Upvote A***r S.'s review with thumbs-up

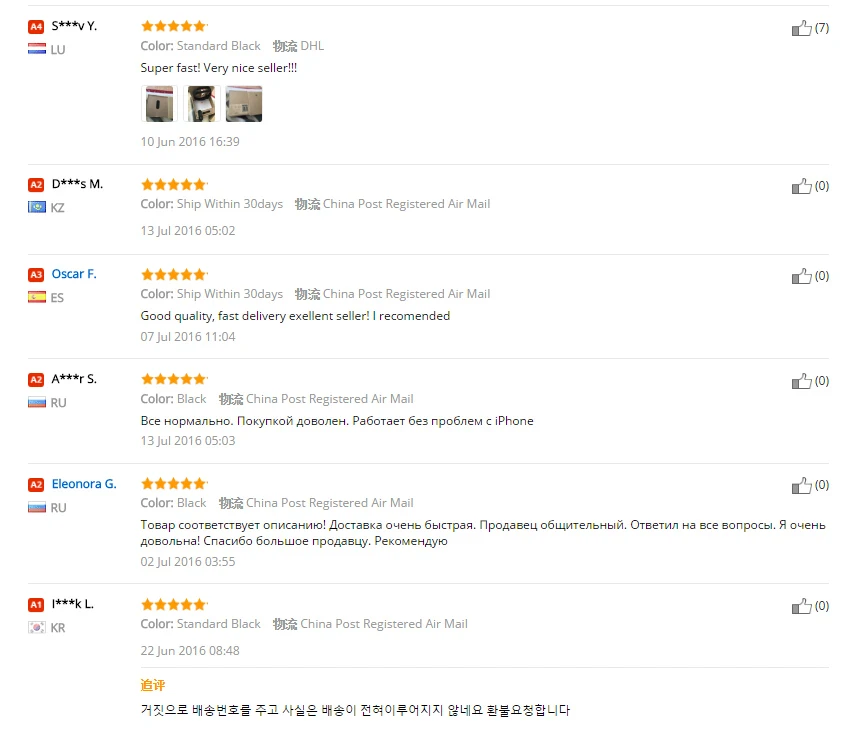pos(801,381)
